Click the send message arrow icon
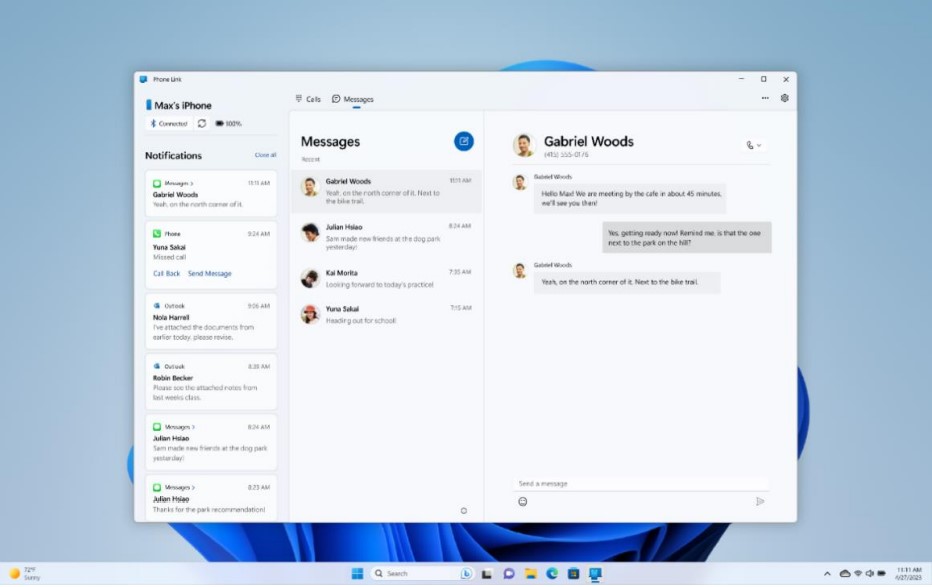 [761, 501]
